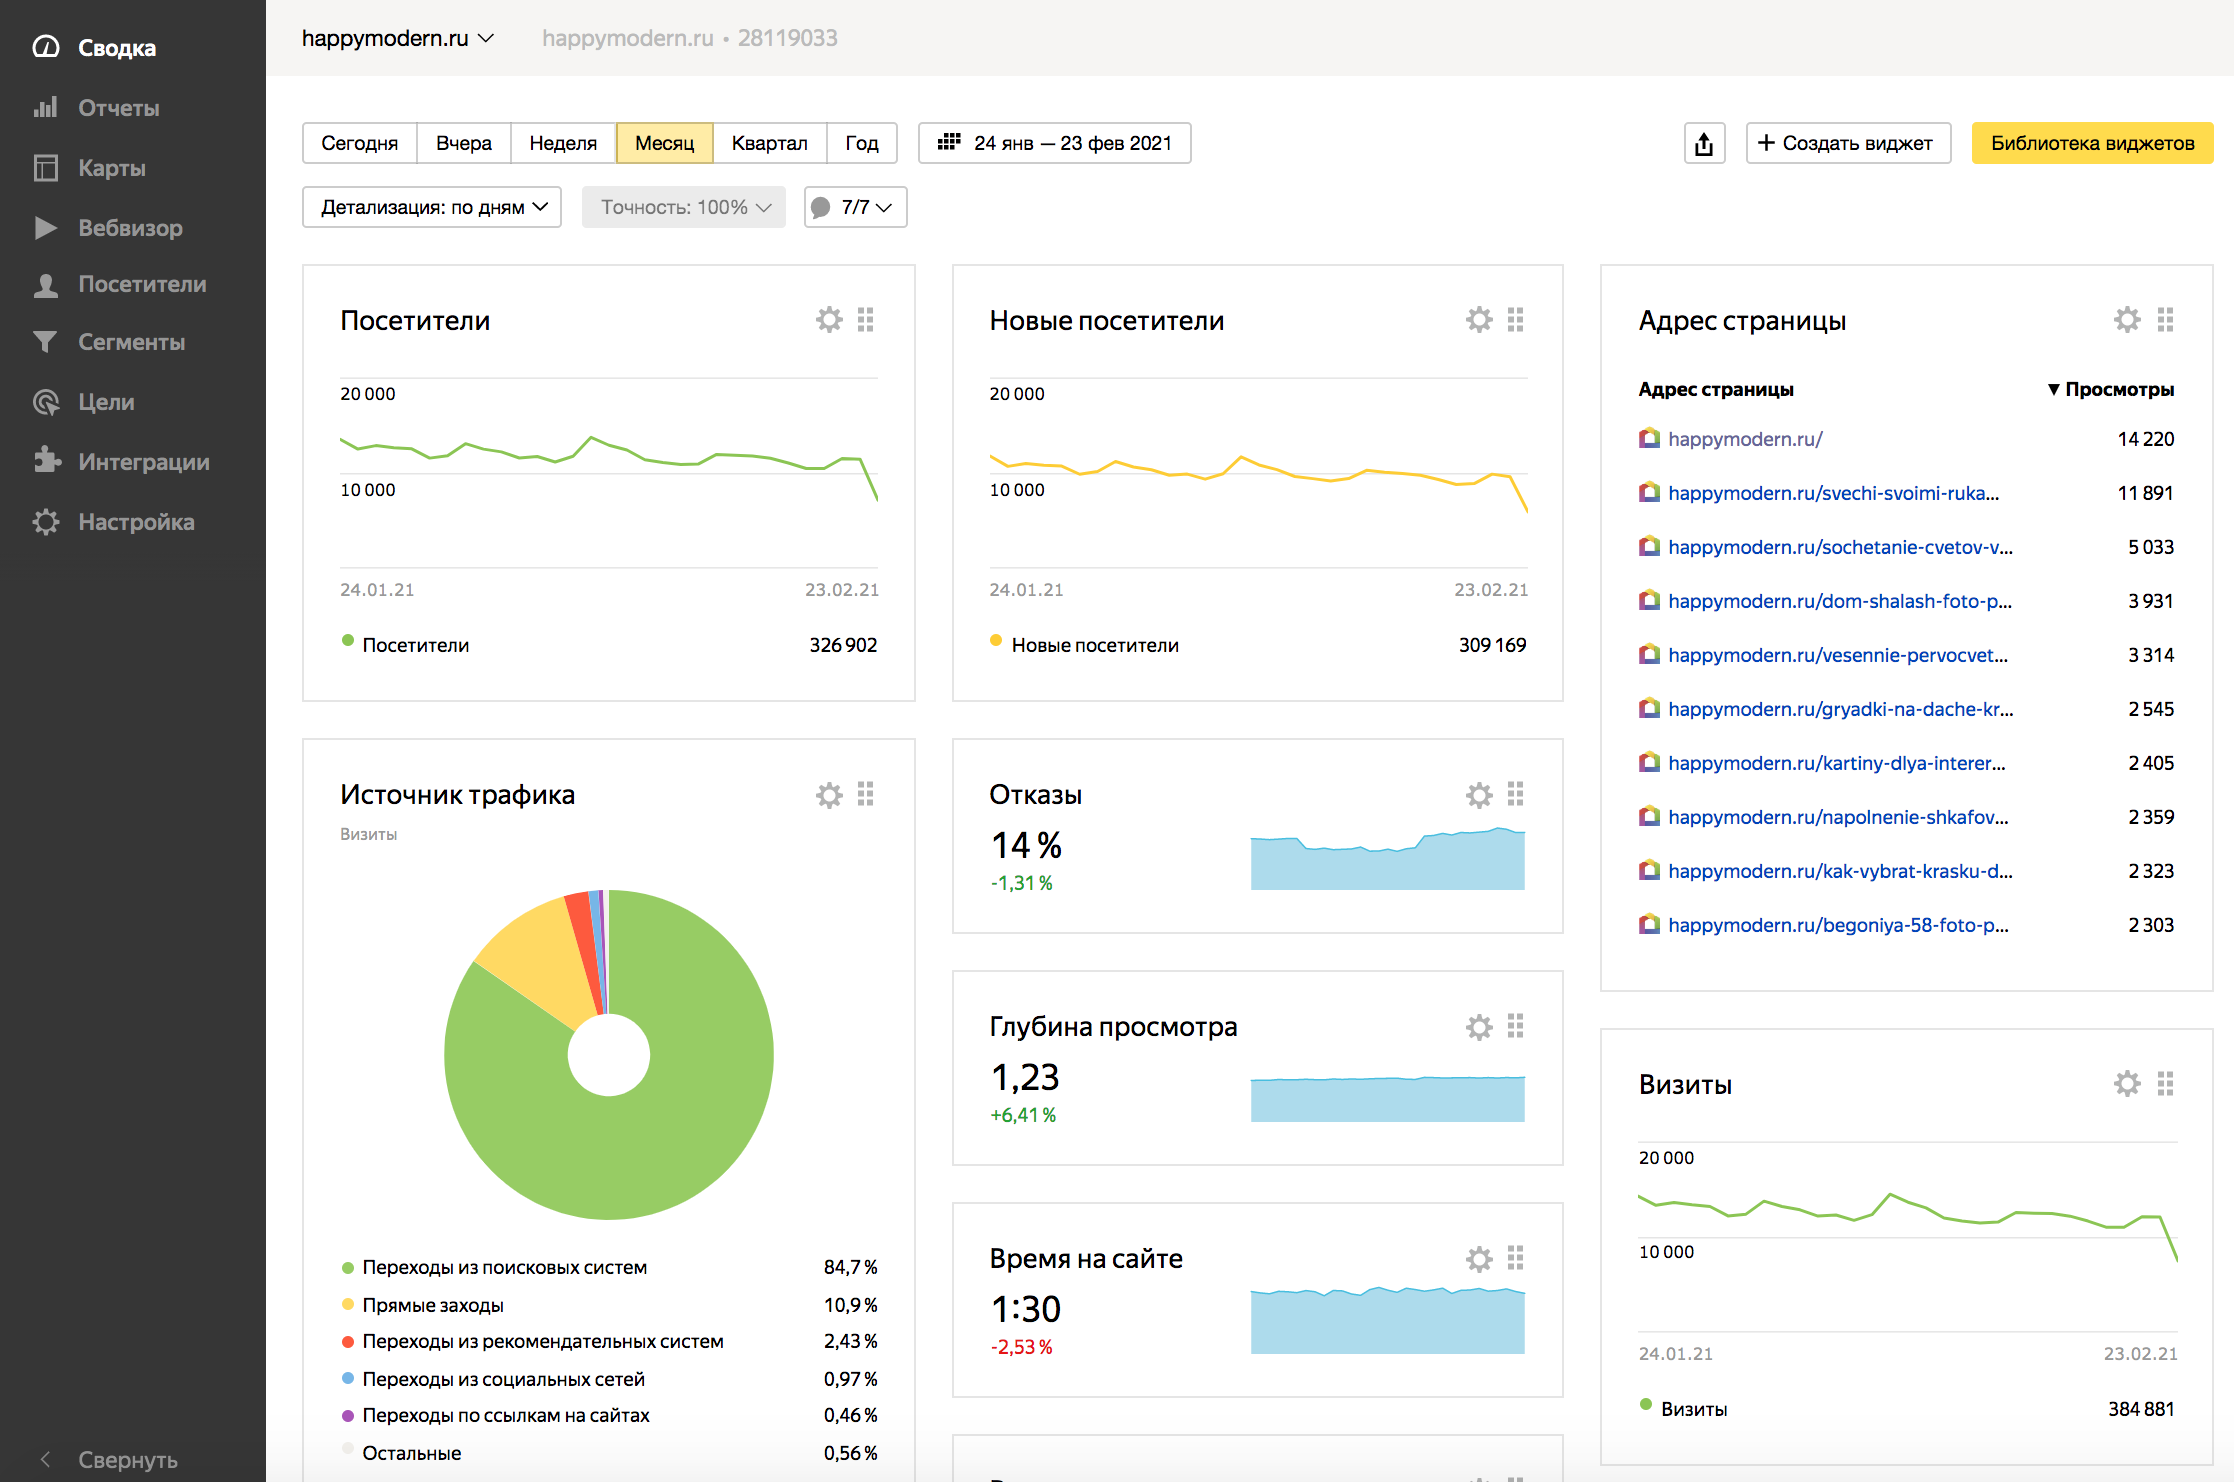2234x1482 pixels.
Task: Expand the 7/7 annotations dropdown
Action: pos(855,208)
